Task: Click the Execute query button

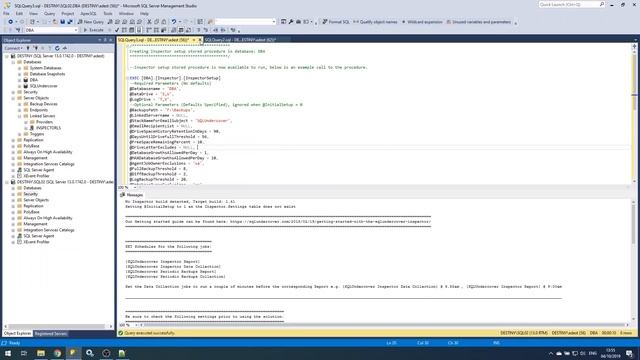Action: click(x=93, y=30)
